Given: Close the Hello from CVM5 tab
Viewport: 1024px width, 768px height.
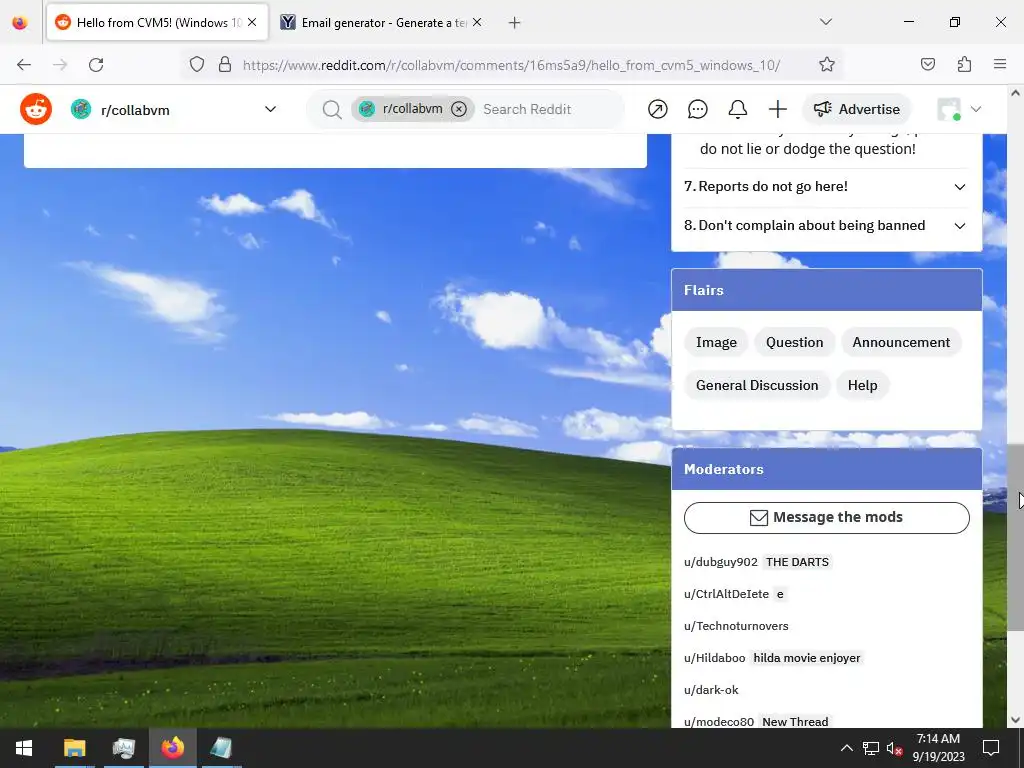Looking at the screenshot, I should tap(252, 22).
